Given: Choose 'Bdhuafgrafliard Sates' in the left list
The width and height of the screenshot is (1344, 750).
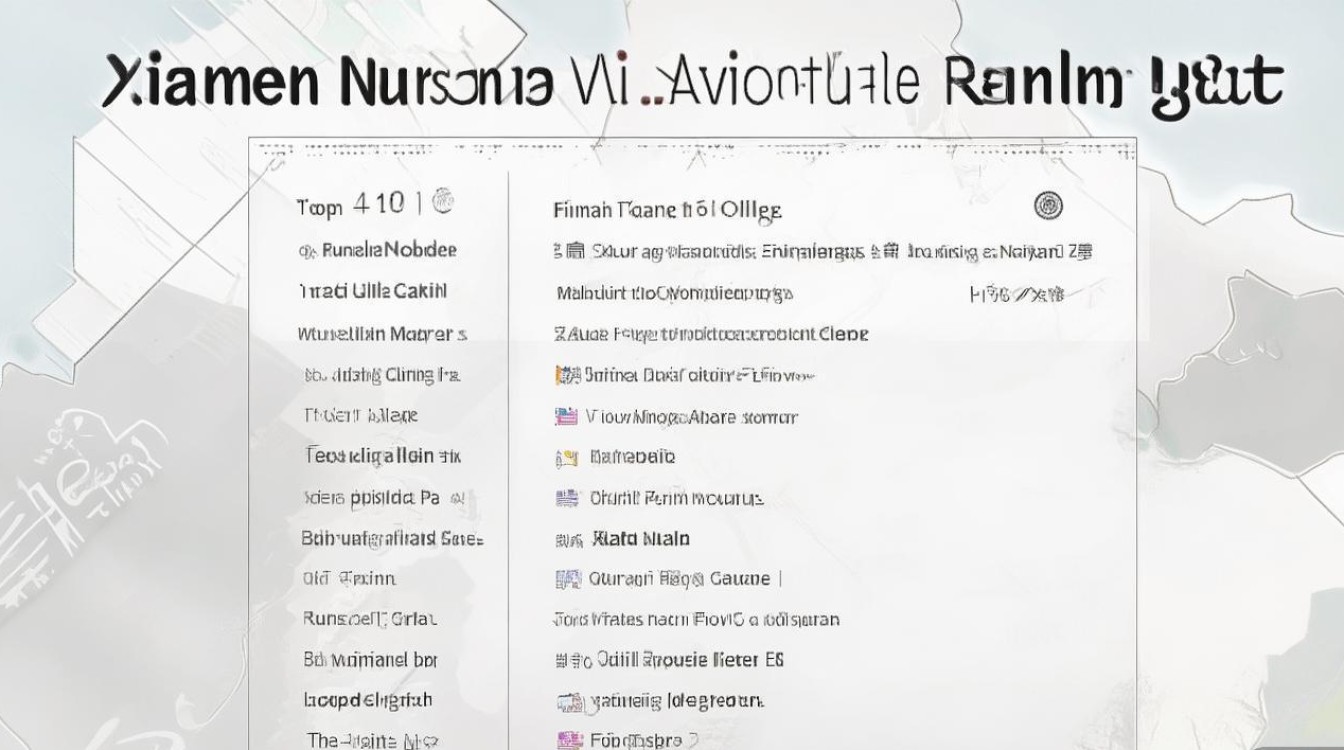Looking at the screenshot, I should 392,538.
